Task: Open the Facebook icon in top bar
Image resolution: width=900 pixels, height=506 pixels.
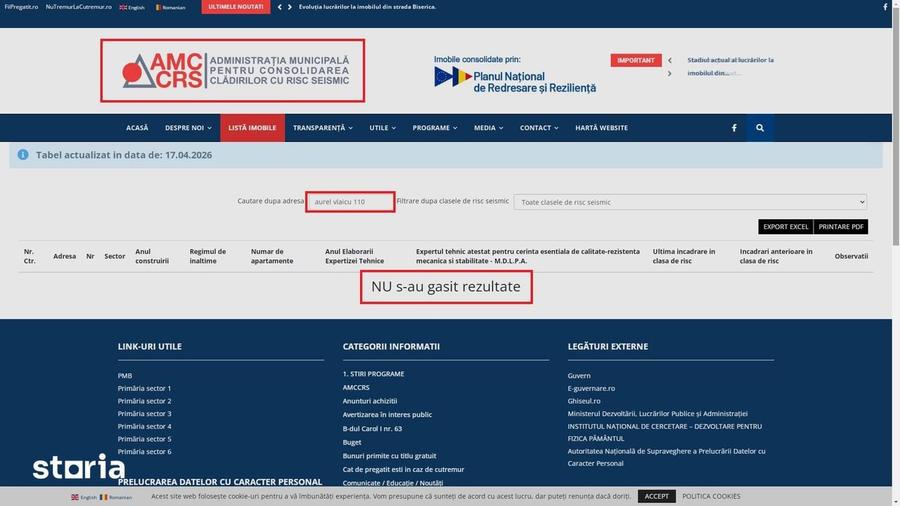Action: [885, 7]
